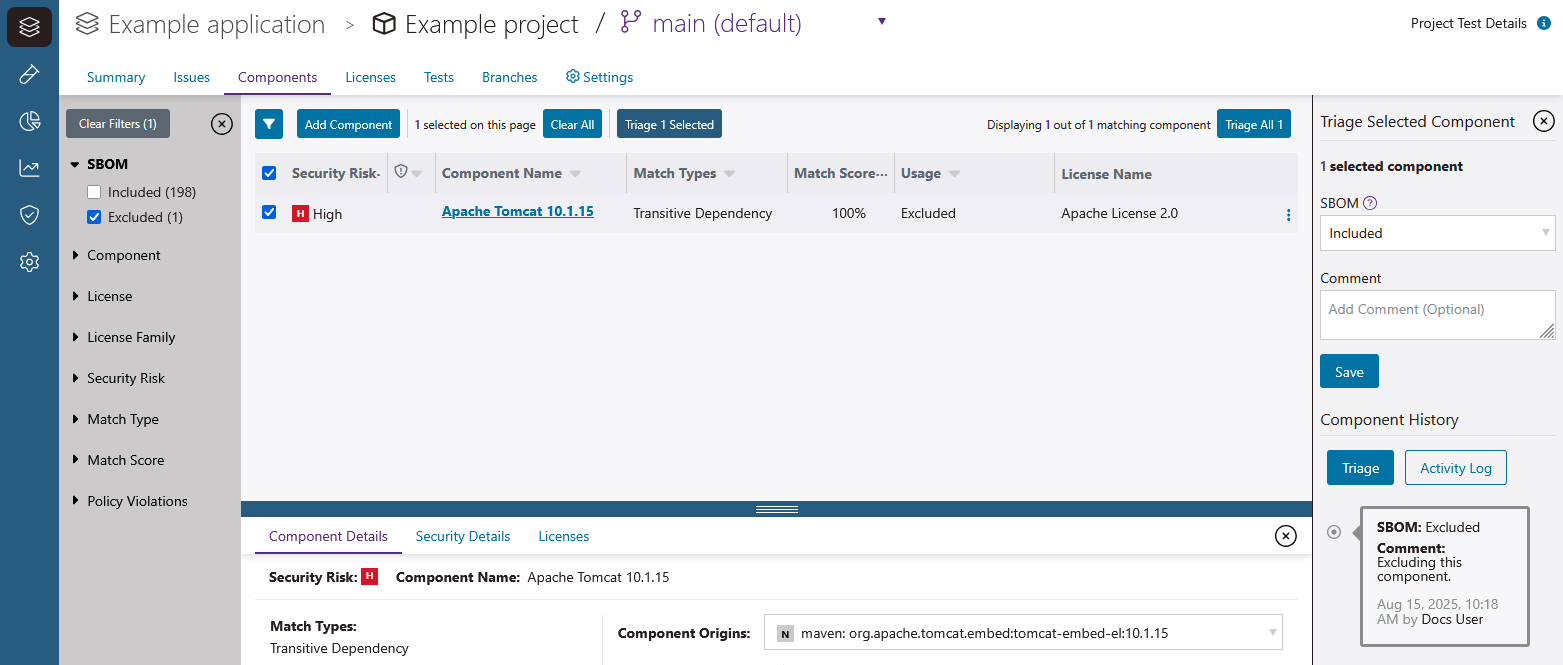Collapse the SBOM filter section
The height and width of the screenshot is (665, 1563).
(76, 163)
